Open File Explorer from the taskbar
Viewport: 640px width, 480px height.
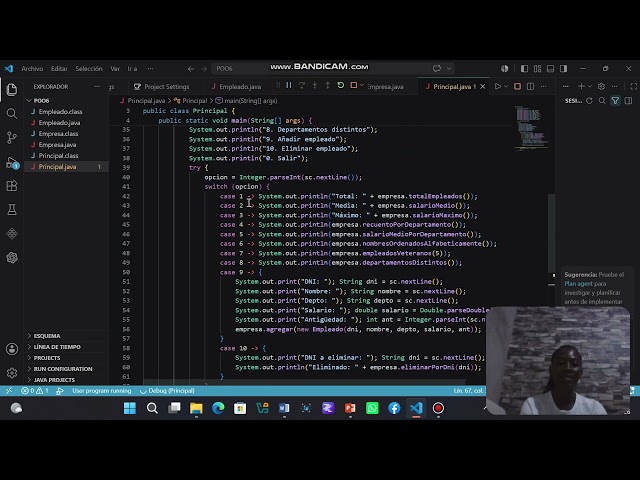coord(196,408)
